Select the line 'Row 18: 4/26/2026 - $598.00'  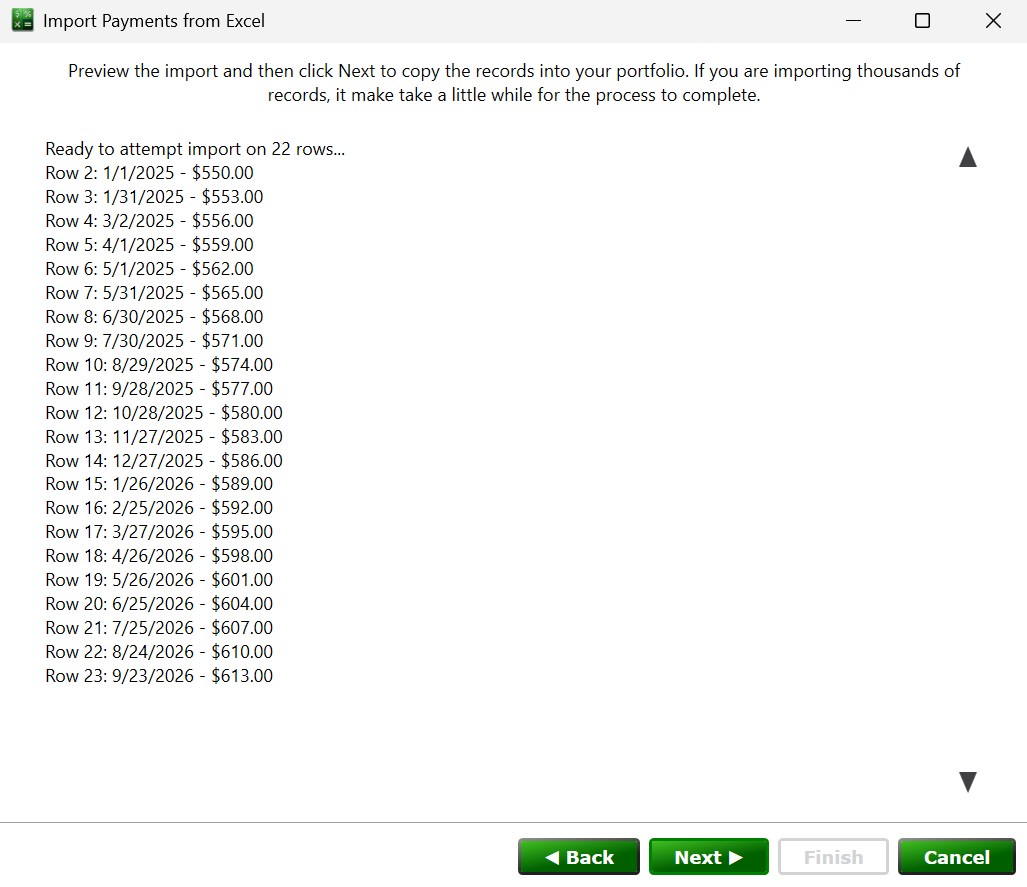click(x=159, y=556)
